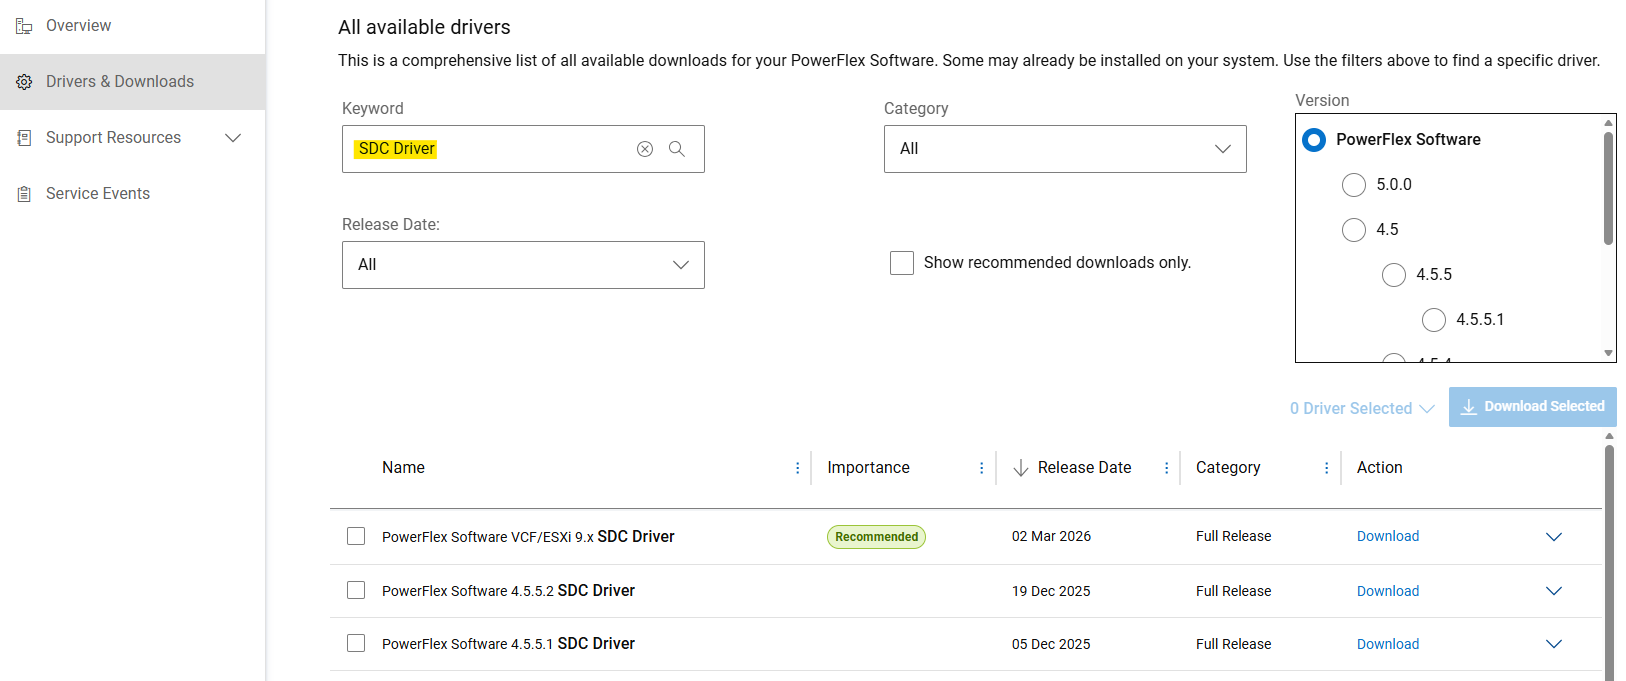Click Full Release in the 4.5.5.2 row

coord(1233,591)
